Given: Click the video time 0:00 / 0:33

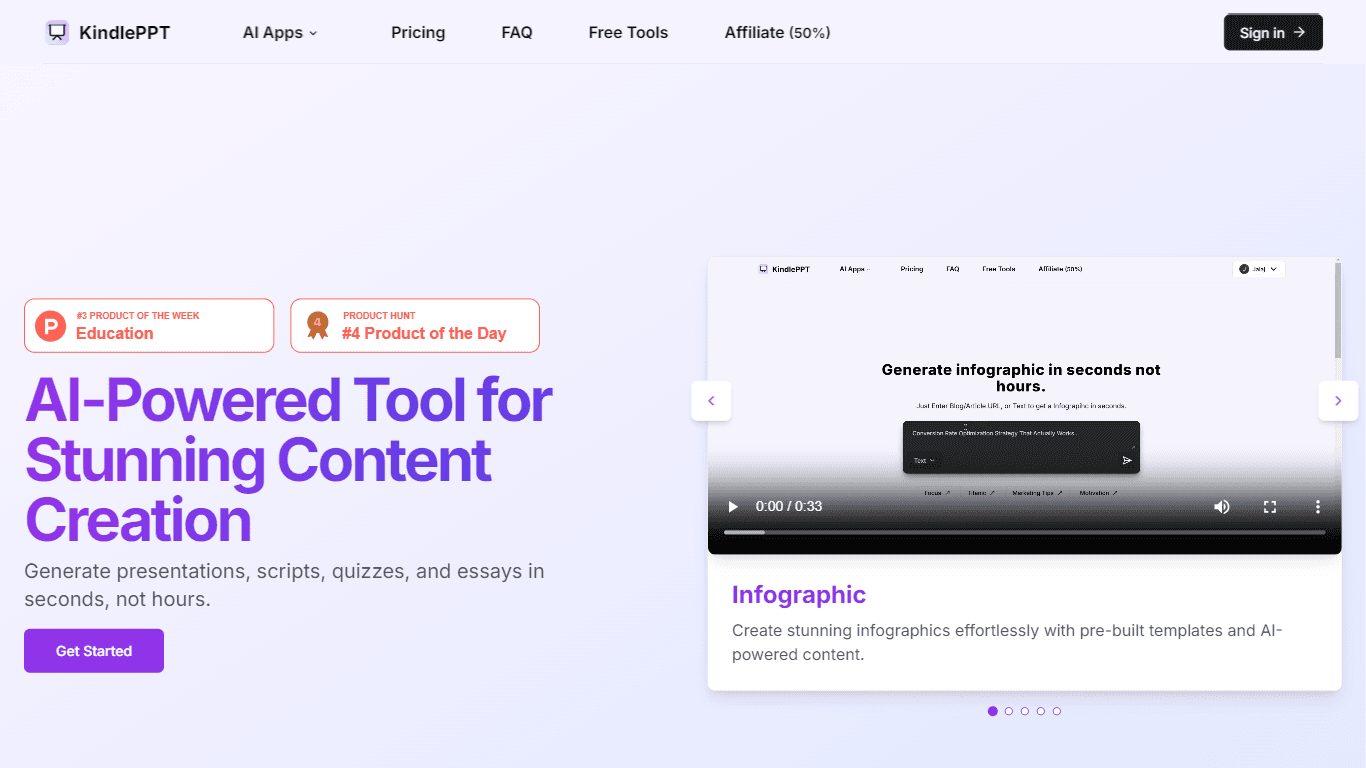Looking at the screenshot, I should (x=789, y=507).
